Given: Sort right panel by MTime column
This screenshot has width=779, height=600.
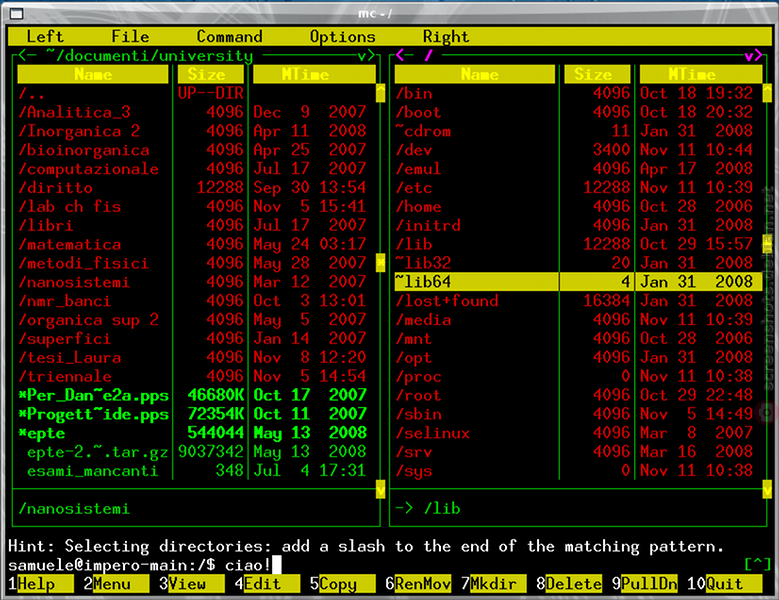Looking at the screenshot, I should pyautogui.click(x=701, y=74).
